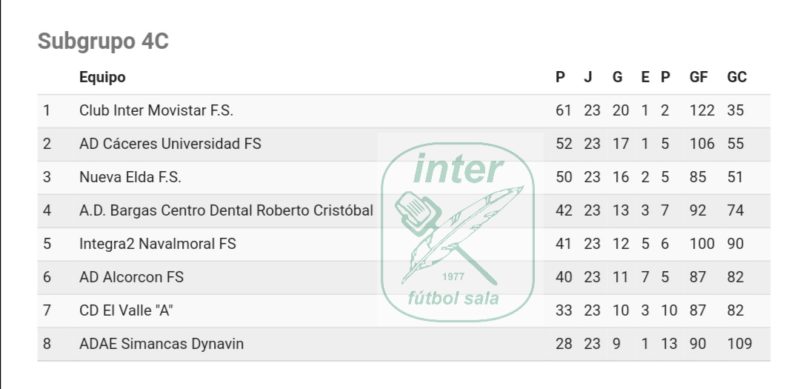This screenshot has width=800, height=389.
Task: Open Club Inter Movistar F.S. team row
Action: click(x=404, y=110)
